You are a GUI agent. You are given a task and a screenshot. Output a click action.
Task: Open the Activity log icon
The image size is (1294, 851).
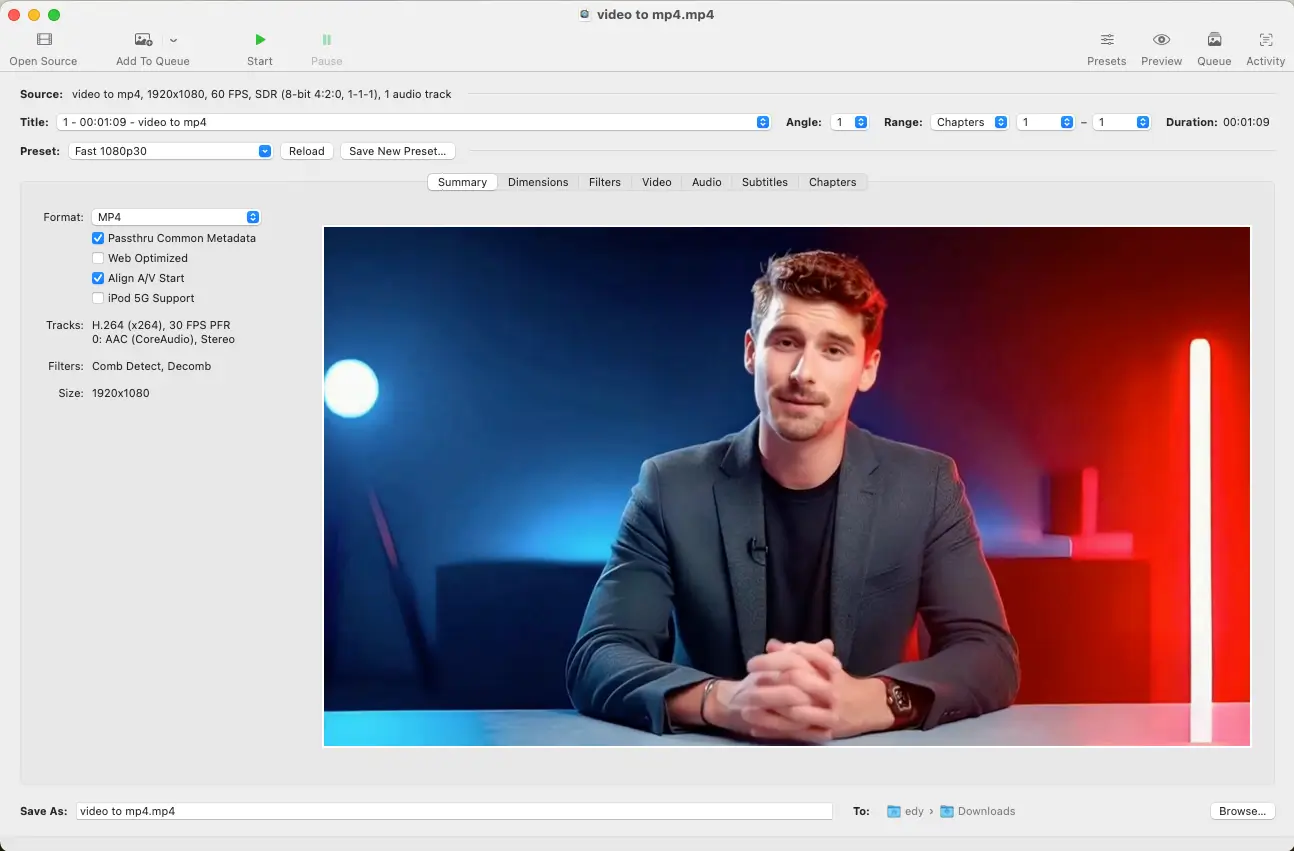click(x=1265, y=39)
